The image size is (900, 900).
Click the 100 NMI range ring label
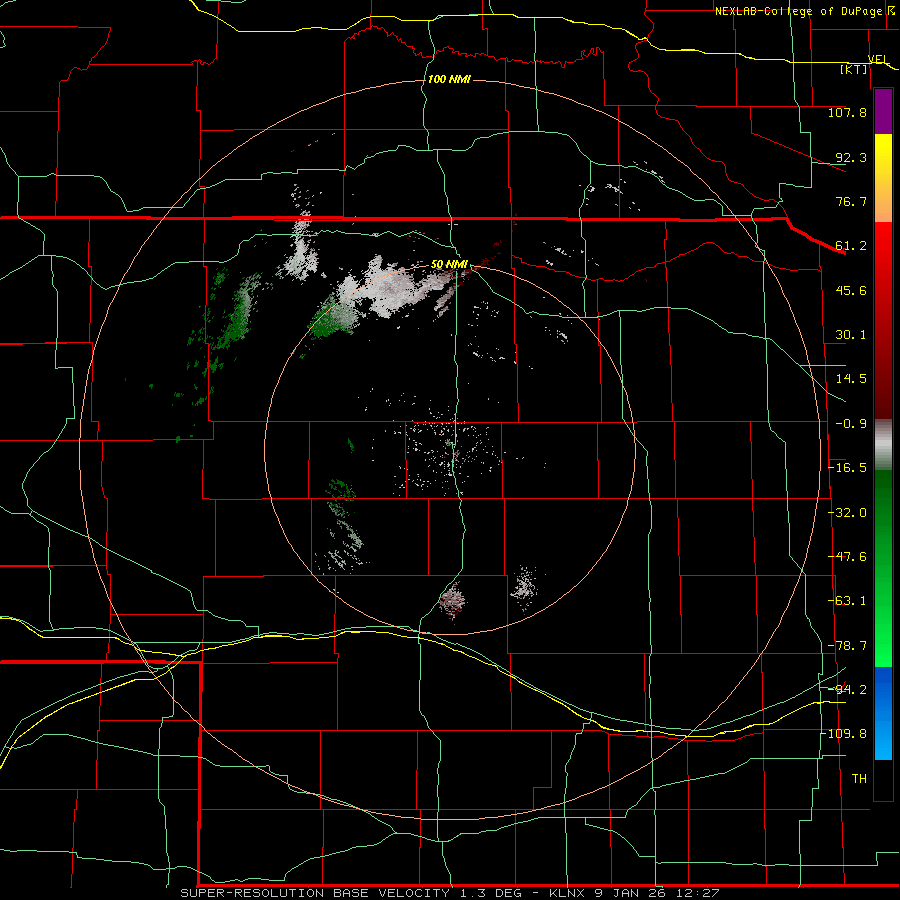click(449, 79)
